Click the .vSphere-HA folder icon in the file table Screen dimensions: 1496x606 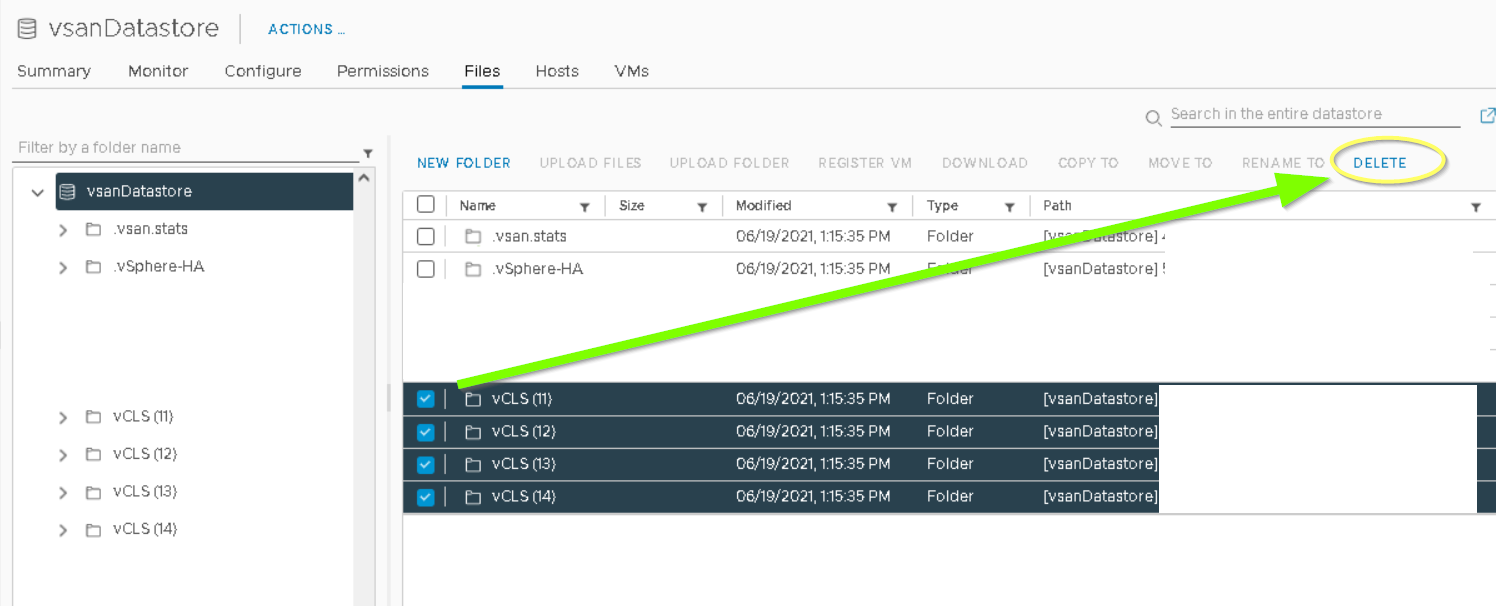(473, 269)
